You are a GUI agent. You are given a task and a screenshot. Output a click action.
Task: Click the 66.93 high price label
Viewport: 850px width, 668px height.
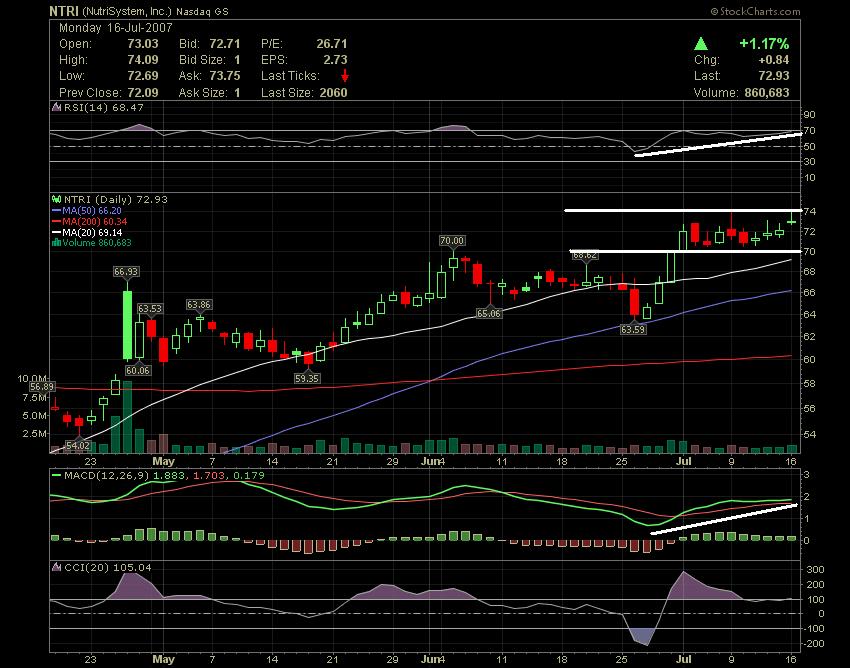coord(126,272)
